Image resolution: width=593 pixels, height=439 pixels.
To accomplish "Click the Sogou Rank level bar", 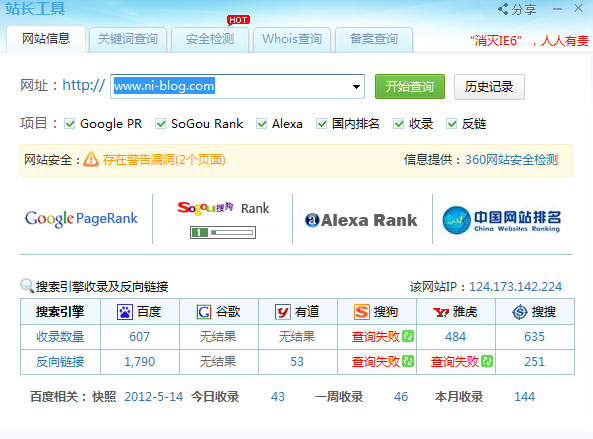I will (x=223, y=232).
